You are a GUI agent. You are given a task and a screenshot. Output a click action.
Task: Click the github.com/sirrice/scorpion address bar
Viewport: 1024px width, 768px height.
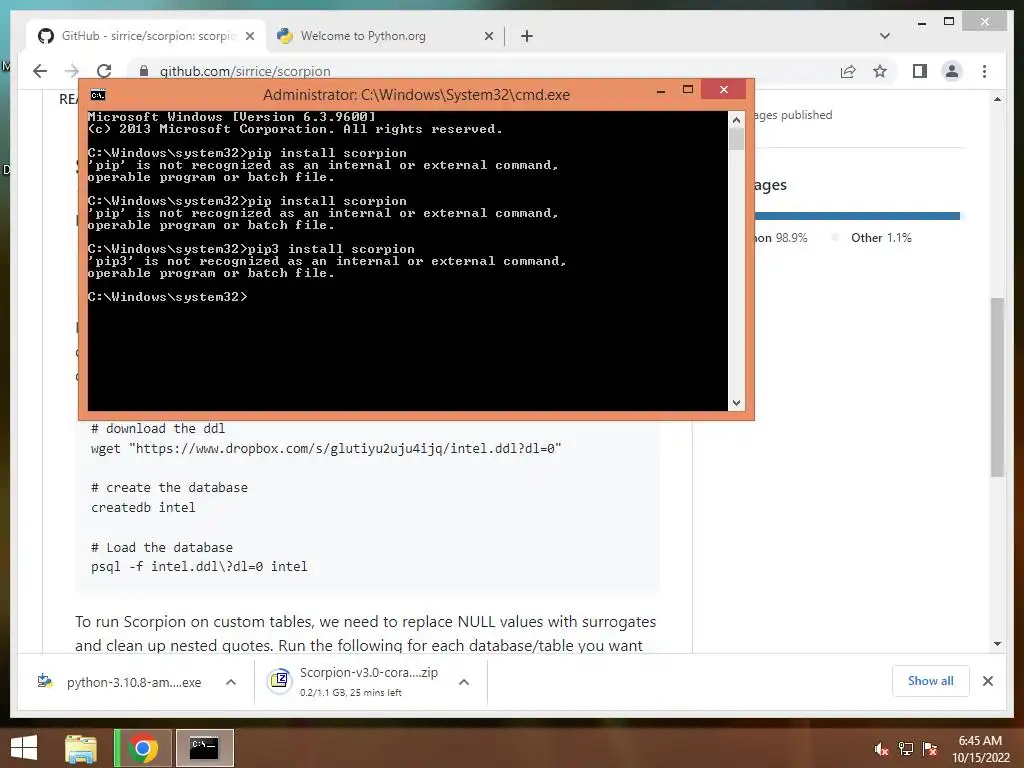[x=483, y=71]
